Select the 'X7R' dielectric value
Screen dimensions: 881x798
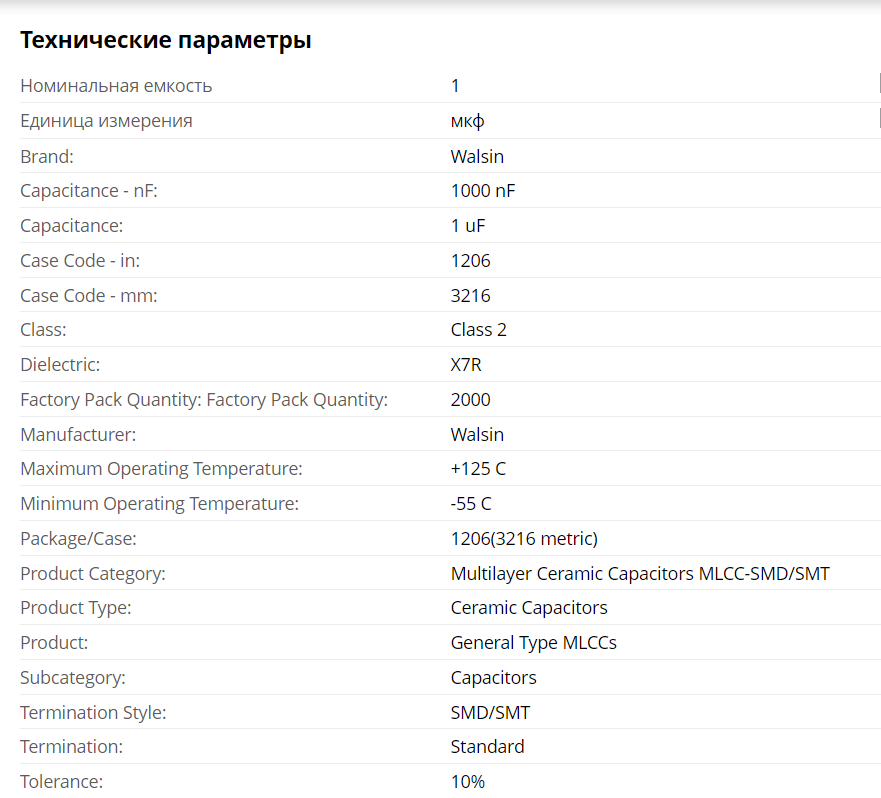pos(466,365)
